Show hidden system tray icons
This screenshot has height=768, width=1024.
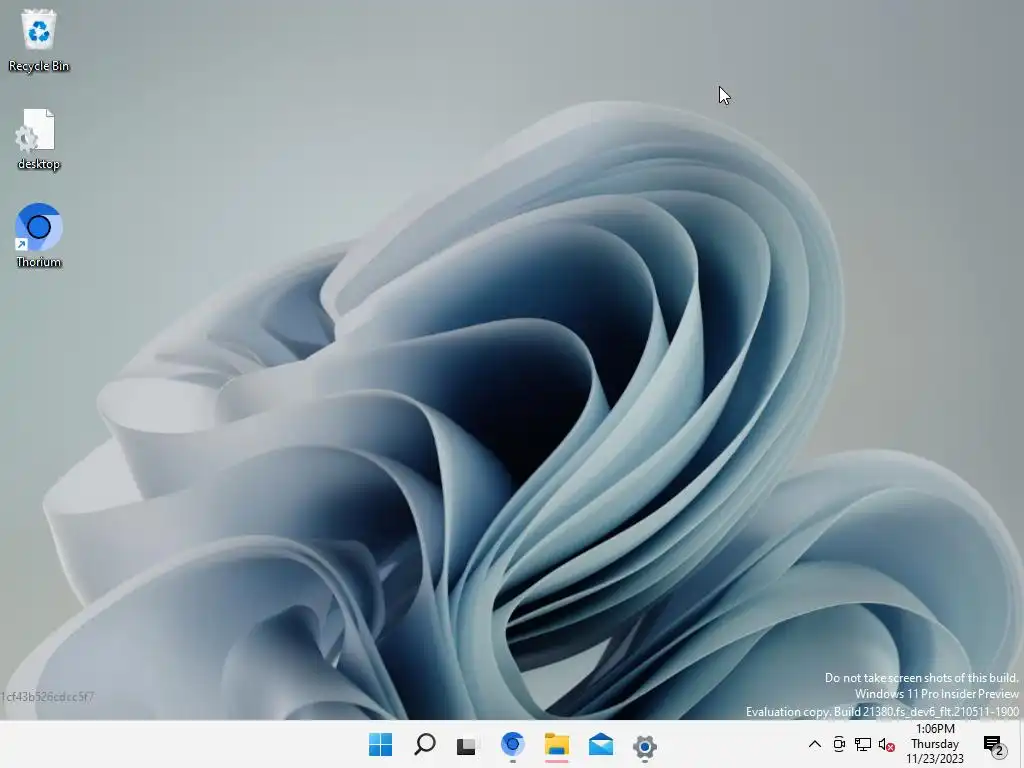click(814, 744)
